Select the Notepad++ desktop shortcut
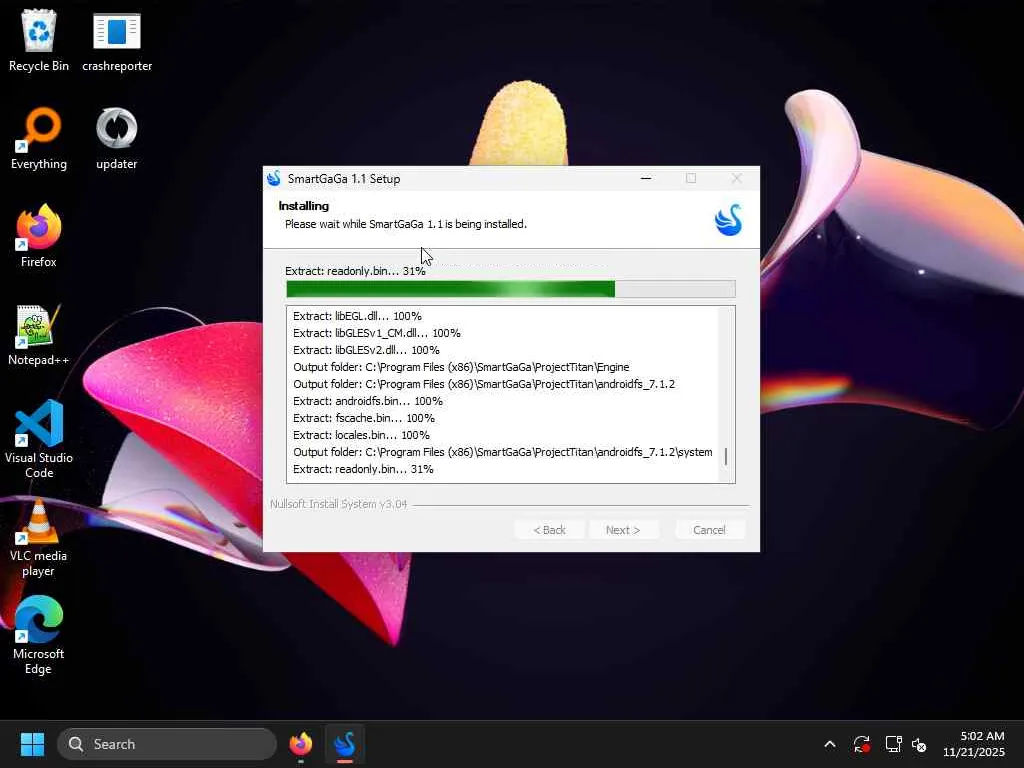This screenshot has height=768, width=1024. (39, 334)
